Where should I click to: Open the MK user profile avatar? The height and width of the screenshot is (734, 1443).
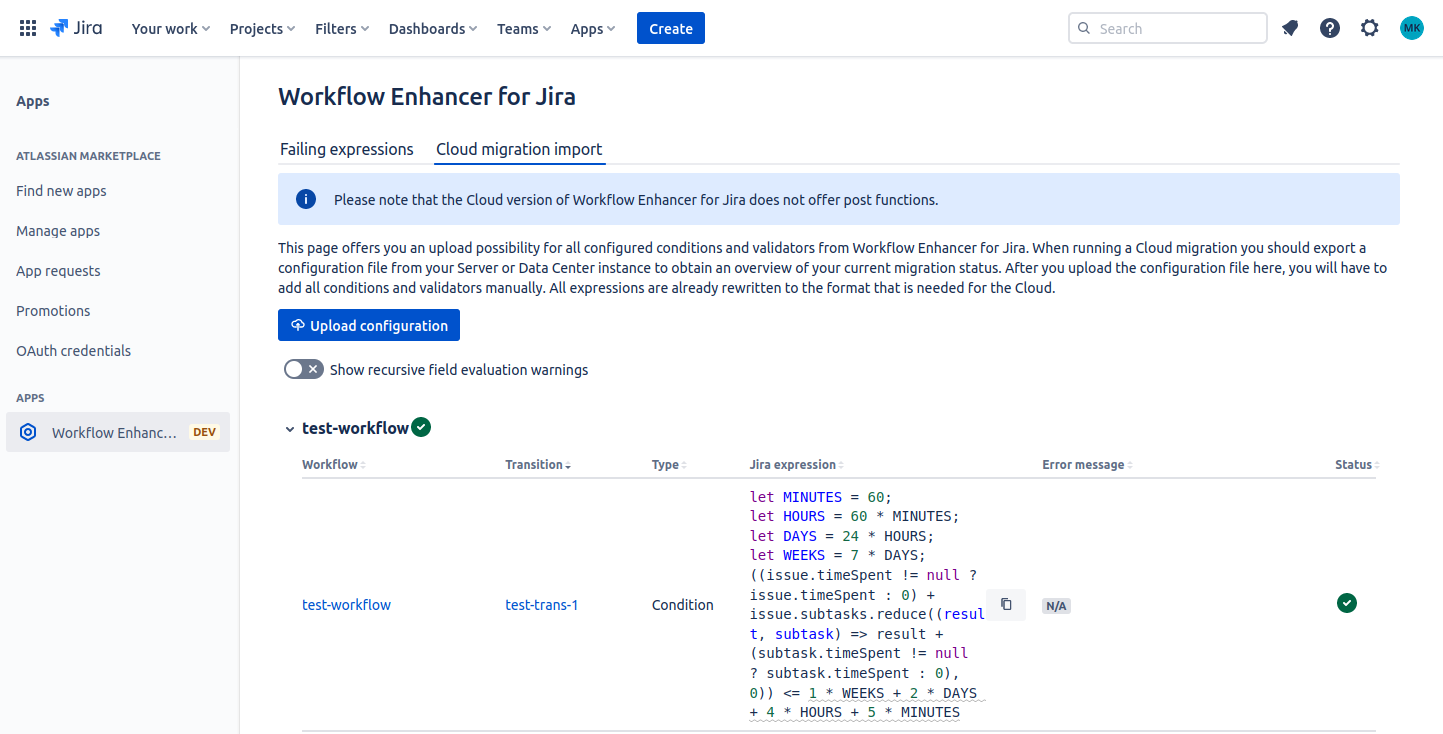1411,28
